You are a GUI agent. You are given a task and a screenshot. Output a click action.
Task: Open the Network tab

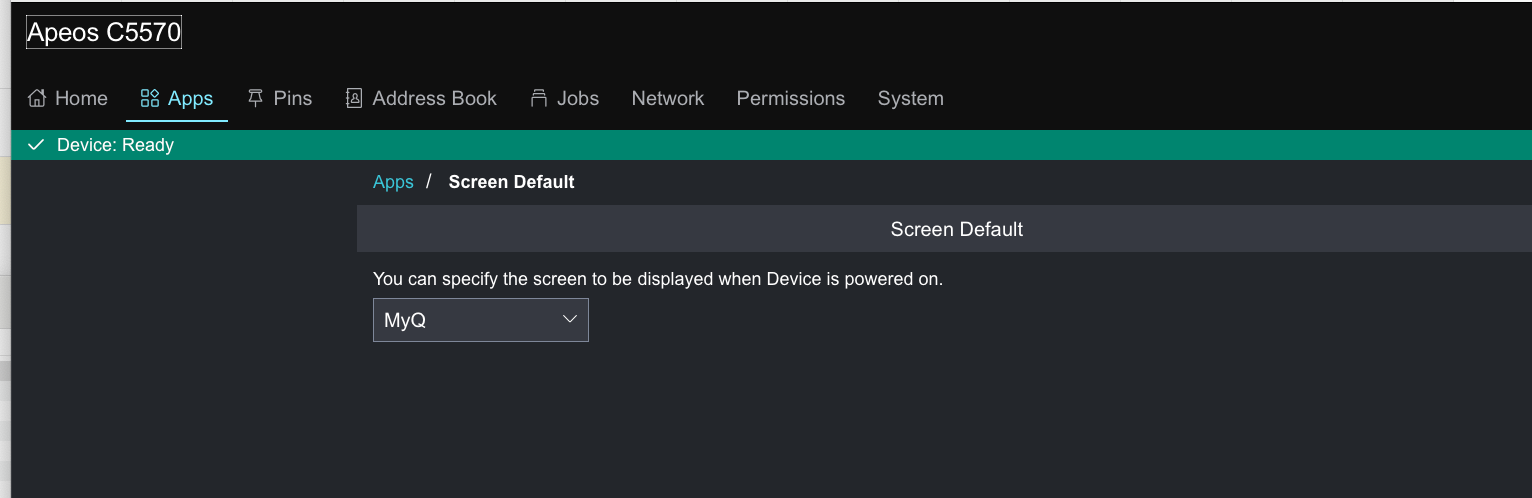[x=668, y=98]
